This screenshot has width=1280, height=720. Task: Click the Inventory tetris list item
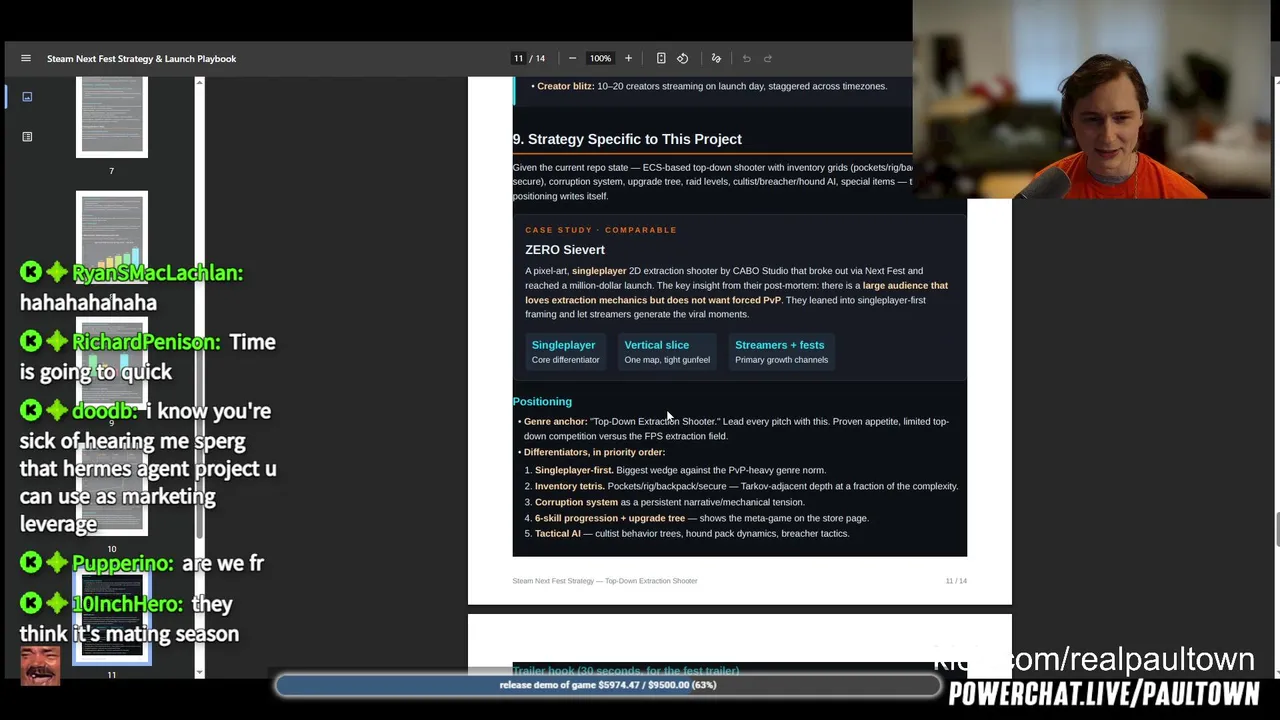[746, 486]
